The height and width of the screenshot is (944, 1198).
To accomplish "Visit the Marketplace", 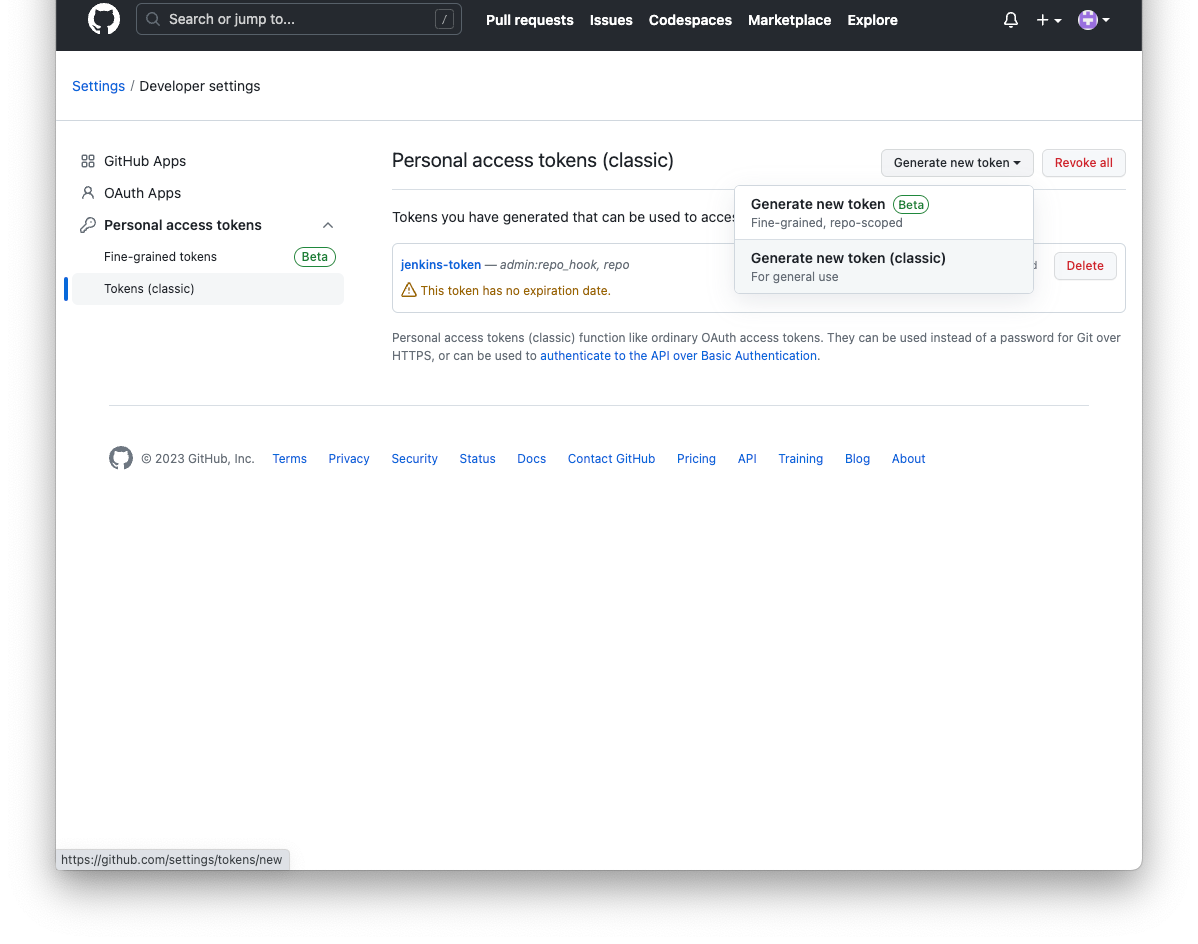I will (789, 20).
